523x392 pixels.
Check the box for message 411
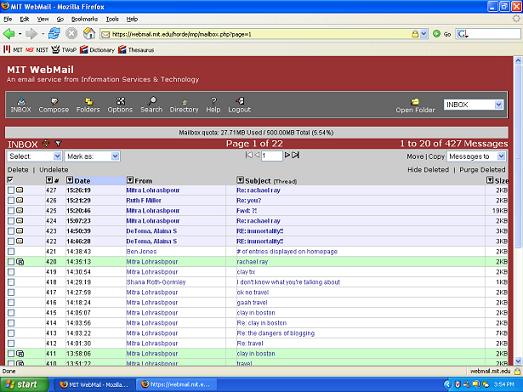(x=11, y=353)
